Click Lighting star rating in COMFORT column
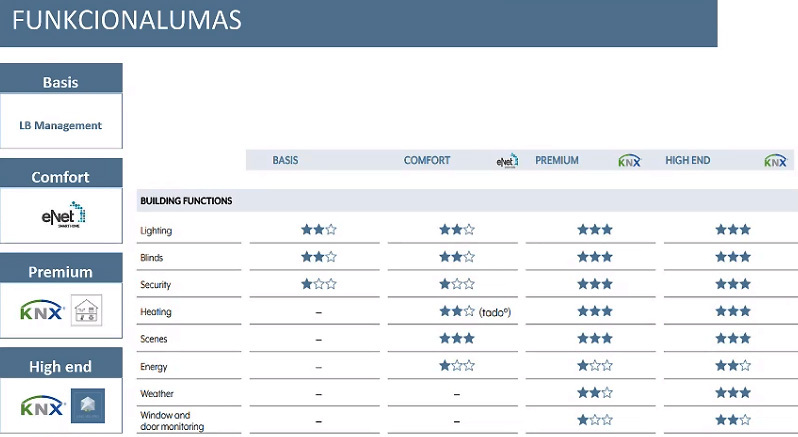The image size is (798, 437). (x=457, y=229)
